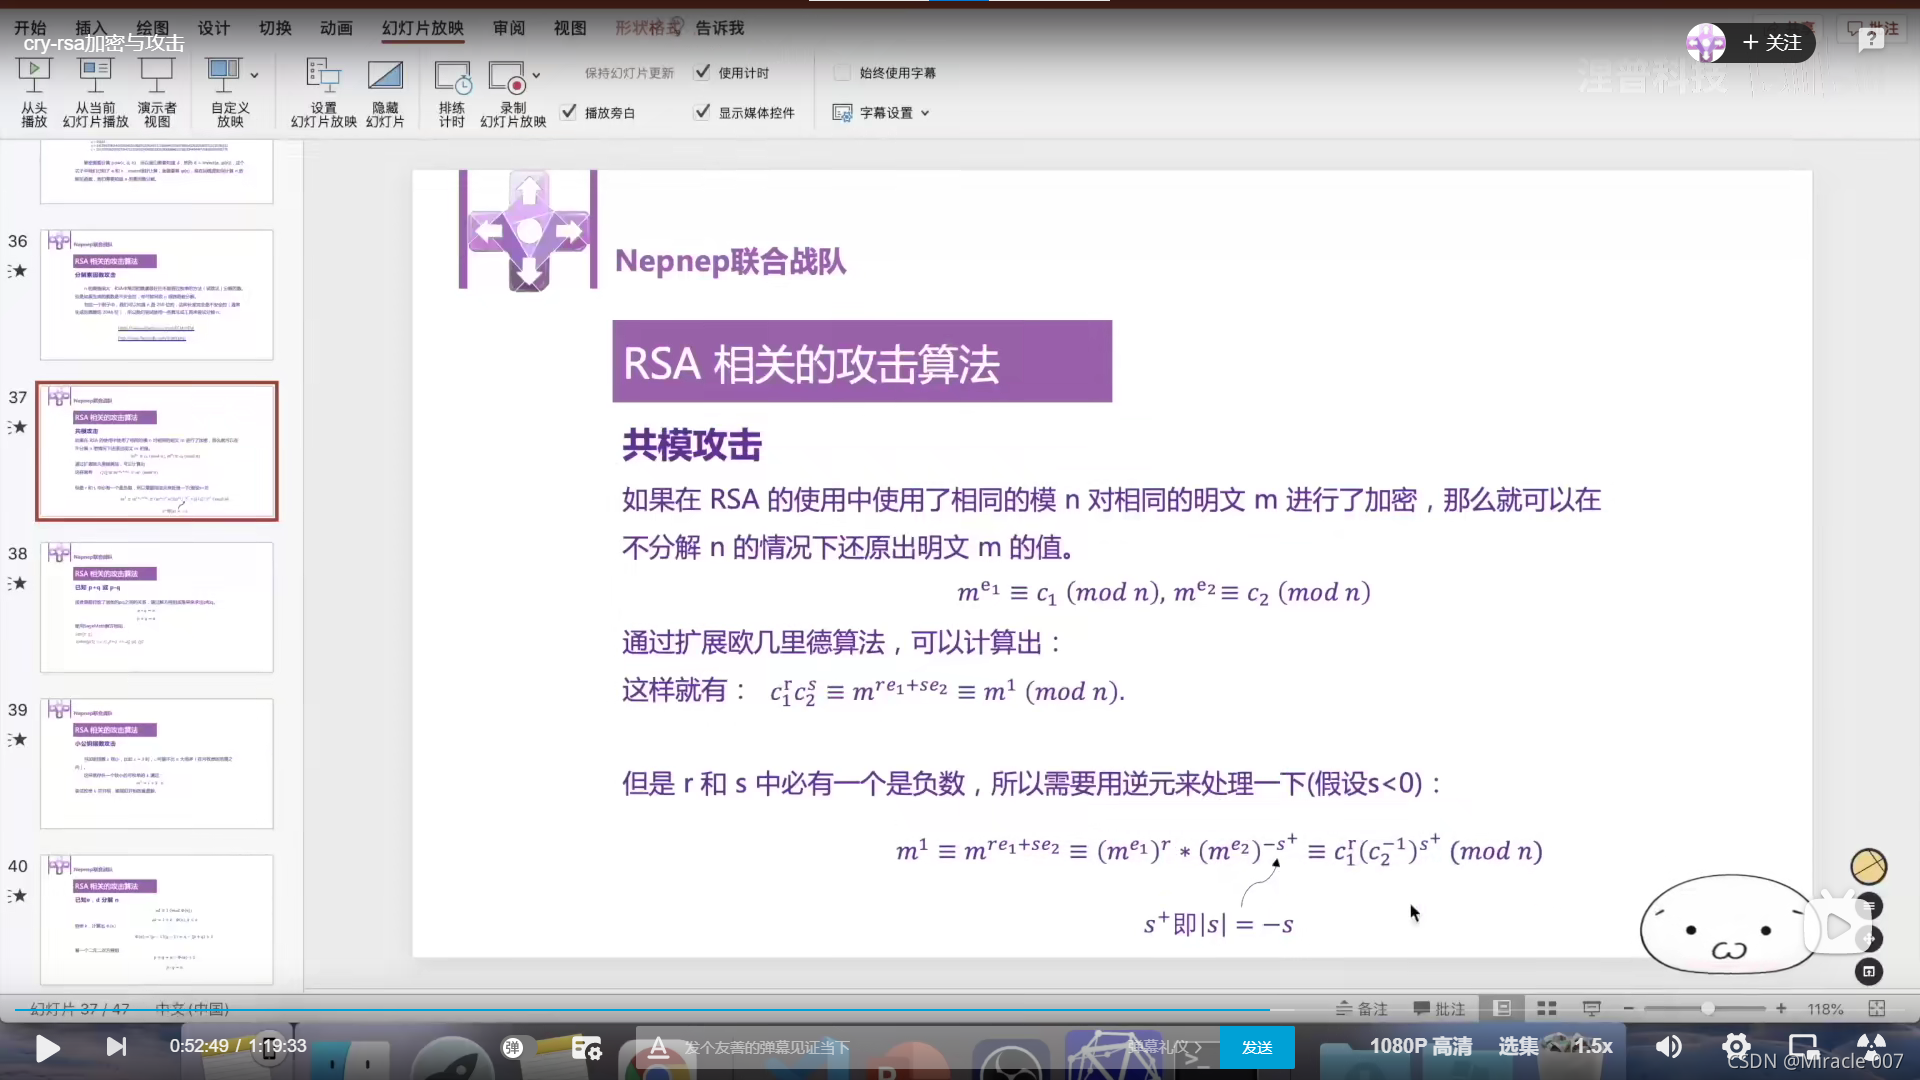Screen dimensions: 1920x1080
Task: Select slide 38 thumbnail
Action: click(x=157, y=607)
